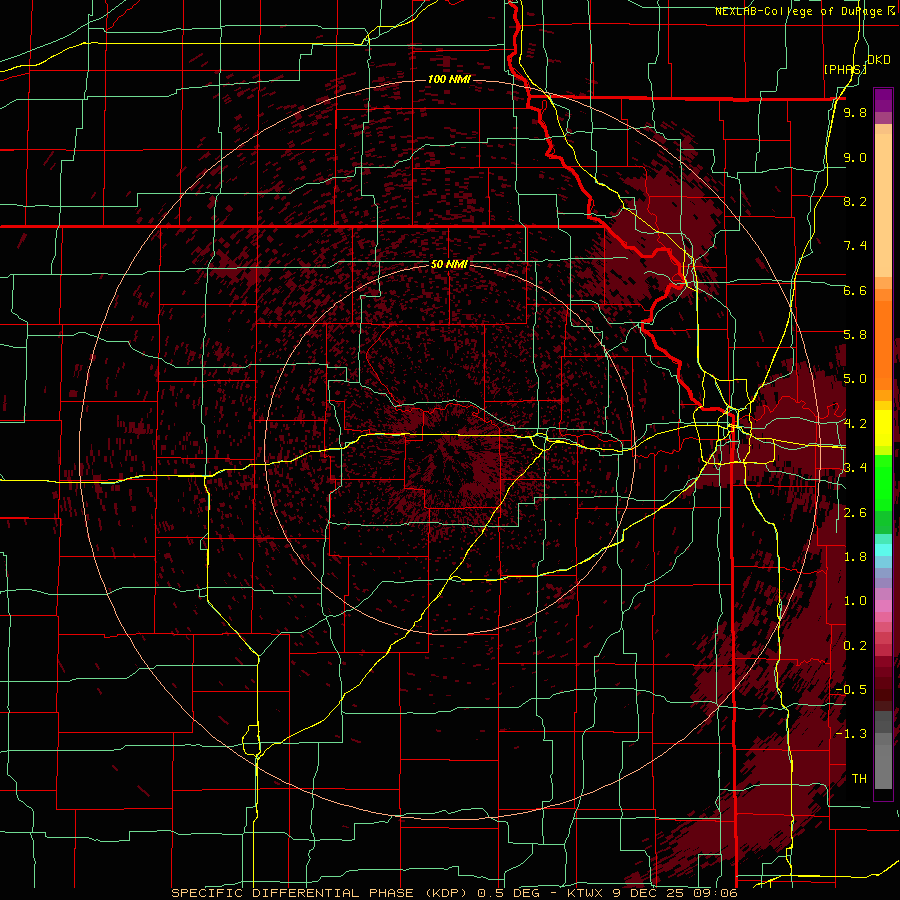Select the 6.6 scale value
The height and width of the screenshot is (900, 900).
click(x=855, y=290)
